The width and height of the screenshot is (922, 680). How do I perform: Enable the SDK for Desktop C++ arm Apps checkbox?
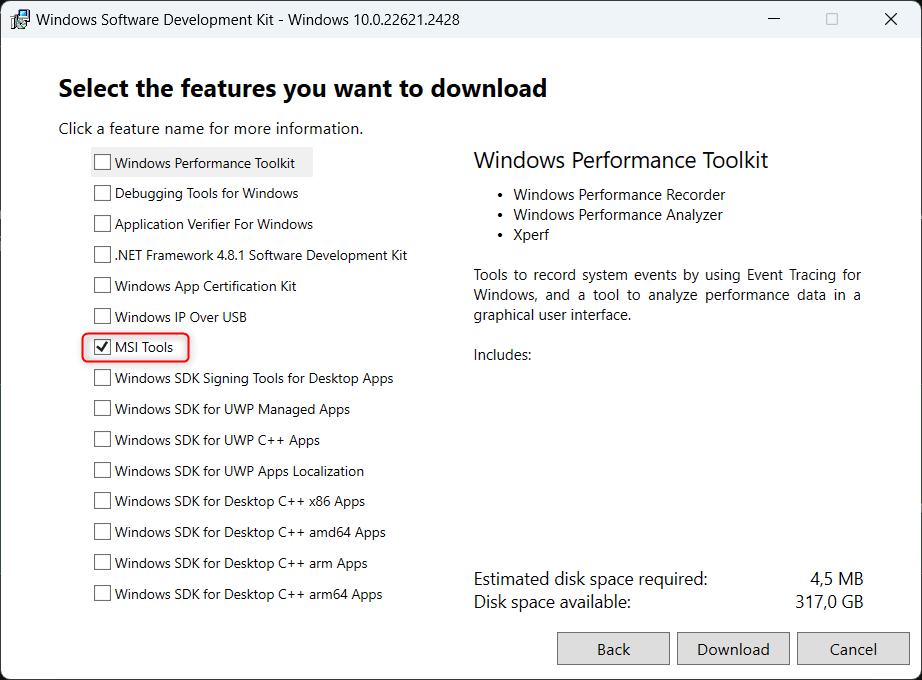click(x=102, y=562)
